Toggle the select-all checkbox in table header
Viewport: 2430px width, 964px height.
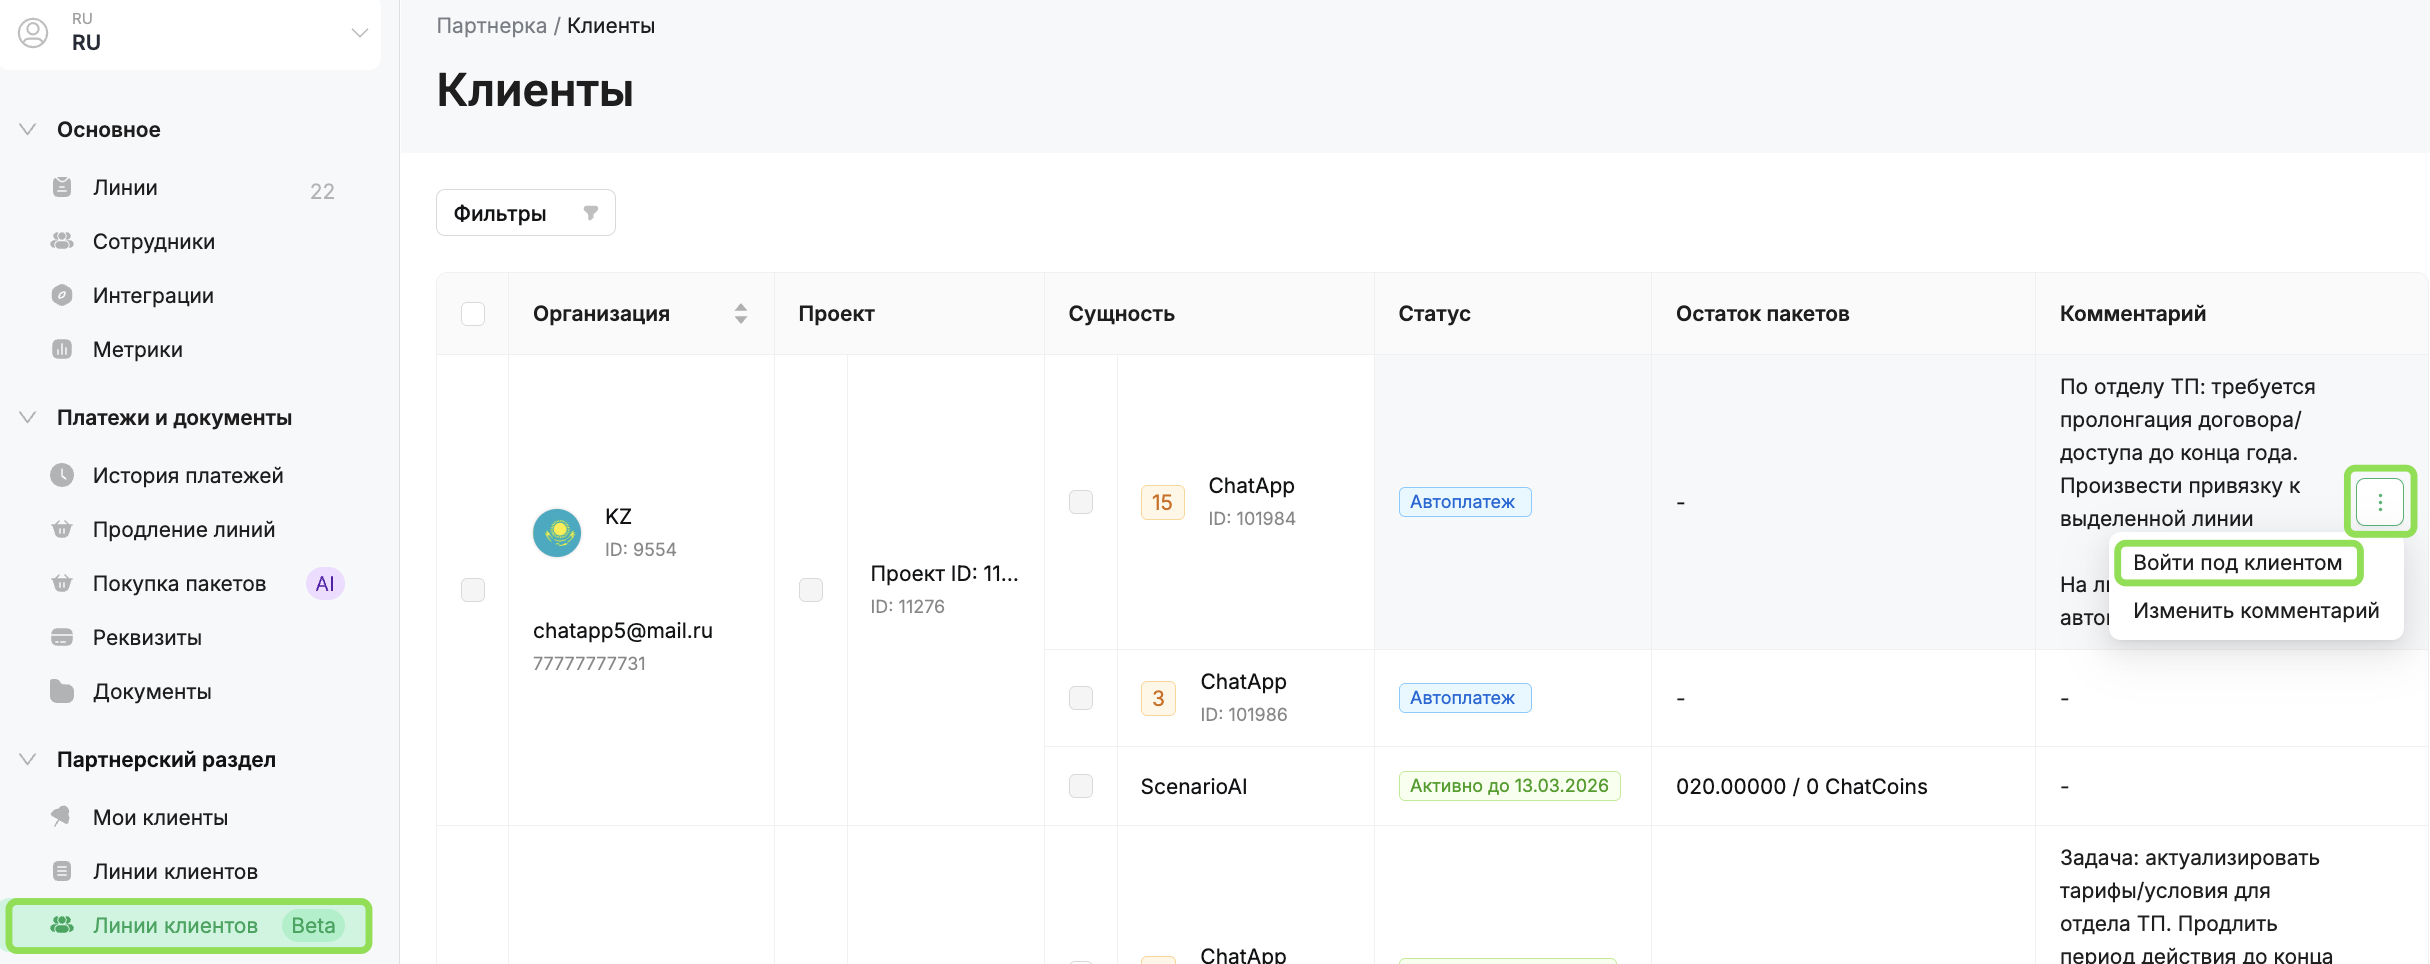tap(473, 314)
